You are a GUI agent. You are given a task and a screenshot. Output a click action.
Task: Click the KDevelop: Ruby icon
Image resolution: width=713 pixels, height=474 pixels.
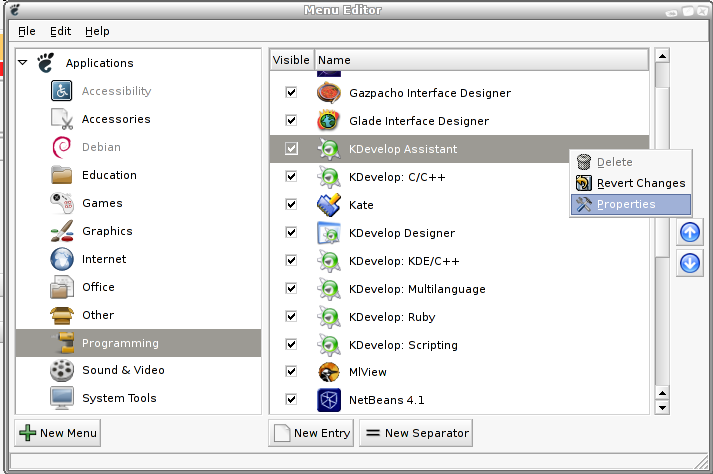pos(328,317)
